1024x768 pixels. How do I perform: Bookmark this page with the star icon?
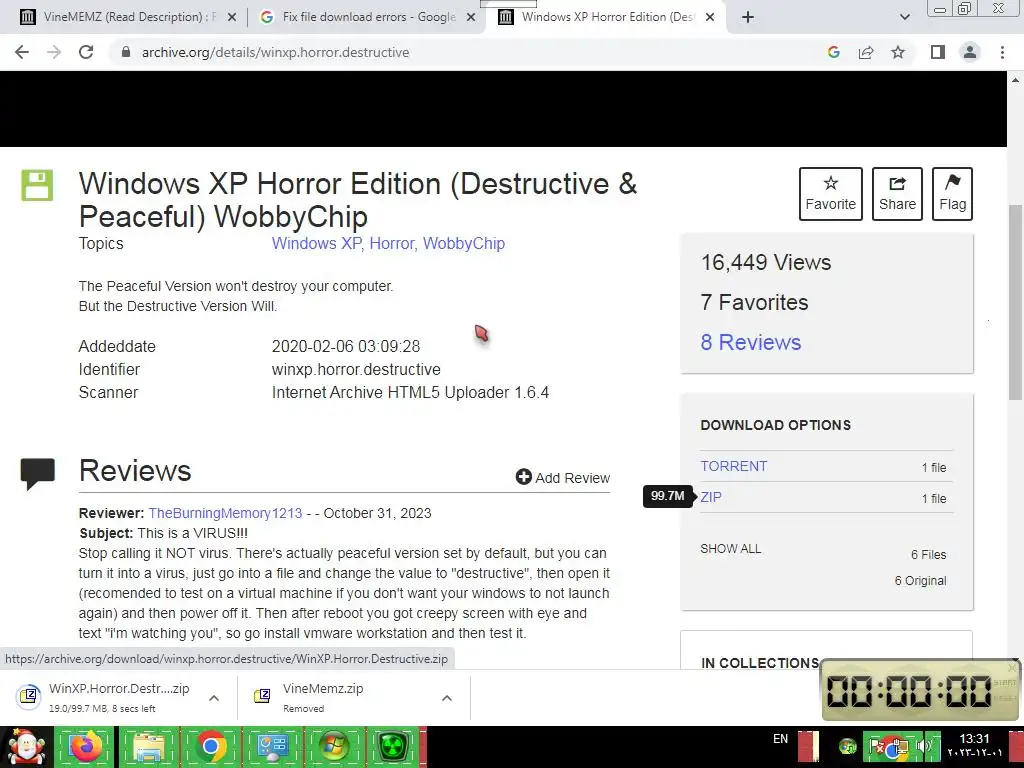[x=898, y=52]
